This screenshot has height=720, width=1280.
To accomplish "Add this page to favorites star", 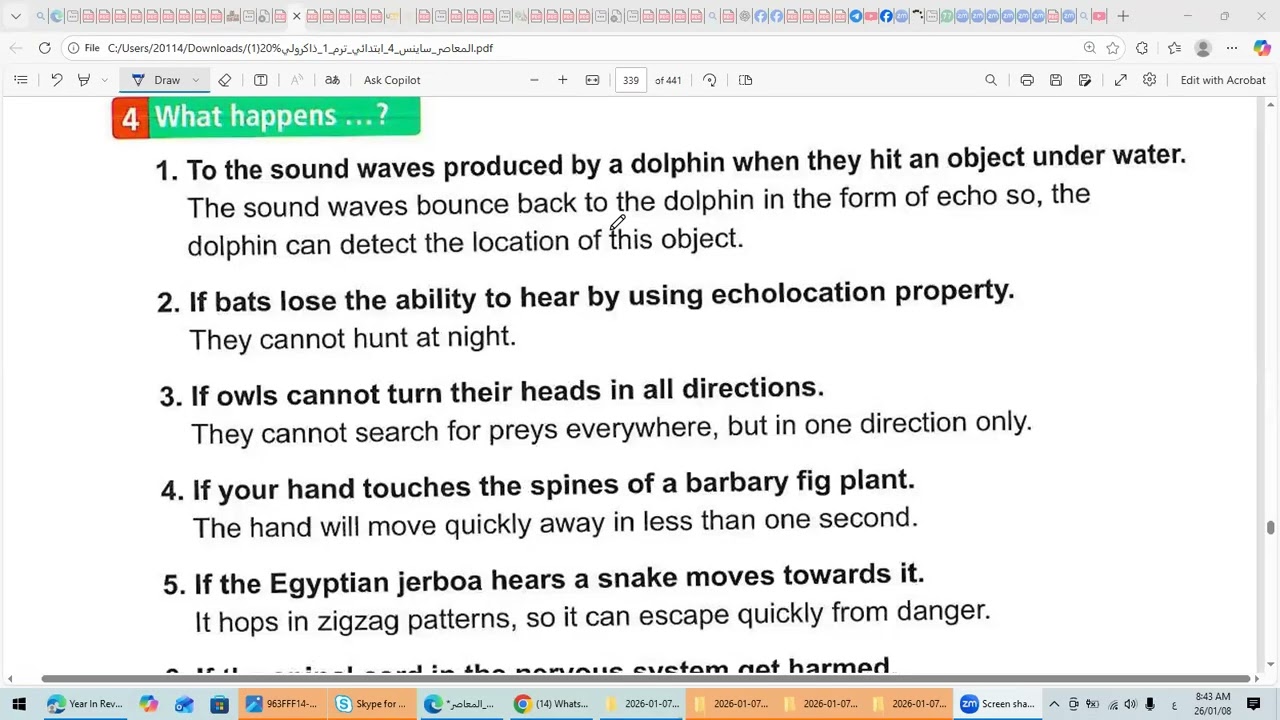I will (1113, 48).
